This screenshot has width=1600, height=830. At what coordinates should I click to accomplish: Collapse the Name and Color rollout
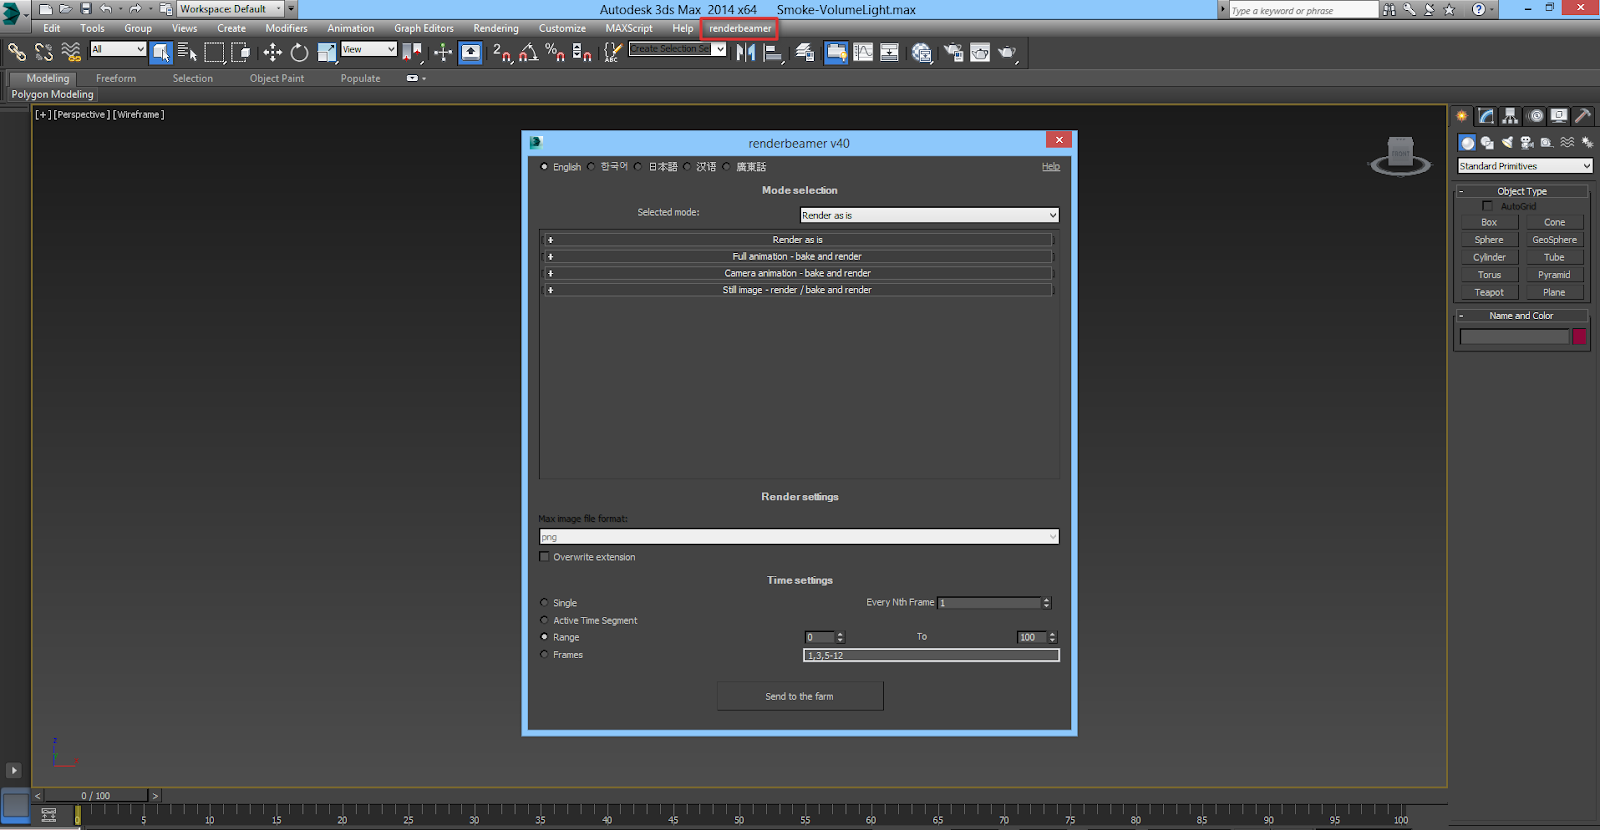point(1522,316)
